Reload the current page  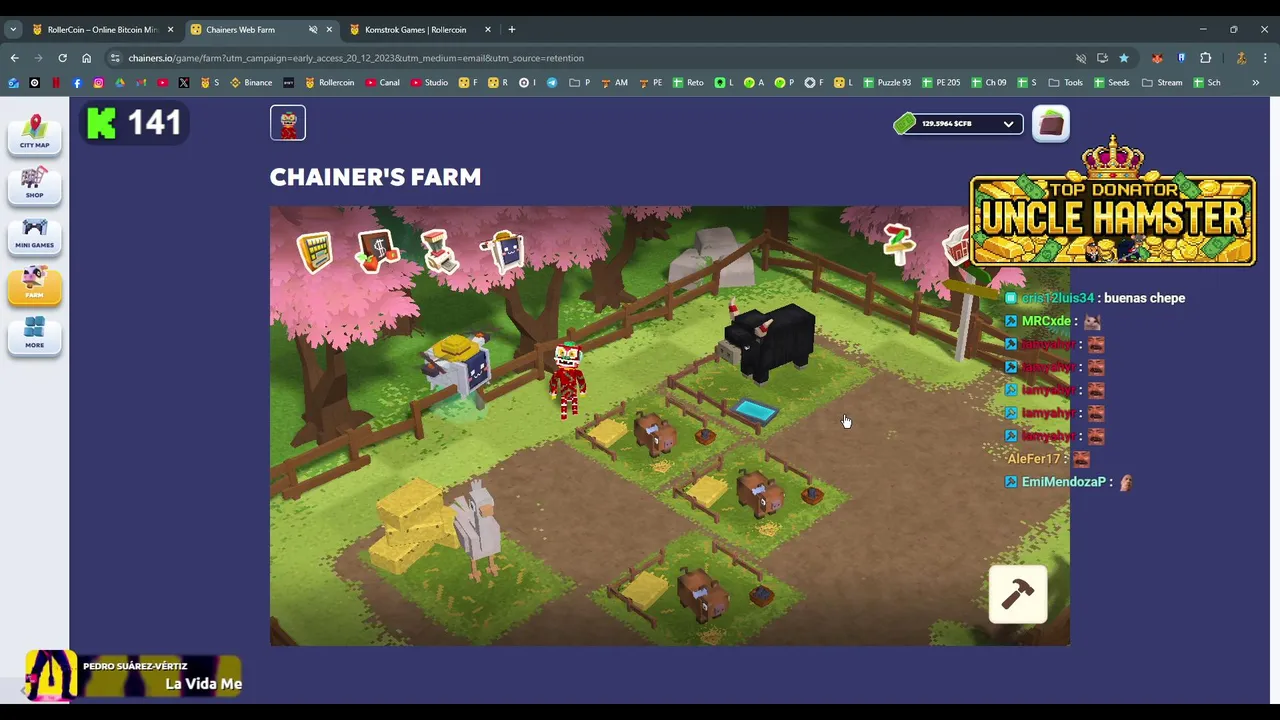pos(62,58)
